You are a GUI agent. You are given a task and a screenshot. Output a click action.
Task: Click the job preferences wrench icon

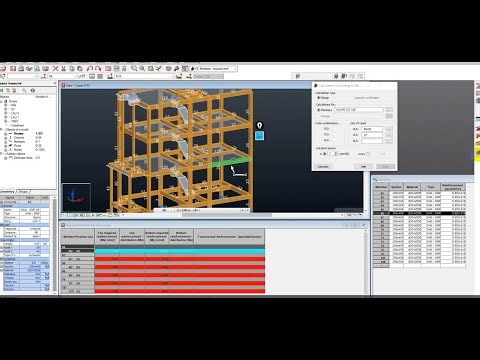coord(176,68)
